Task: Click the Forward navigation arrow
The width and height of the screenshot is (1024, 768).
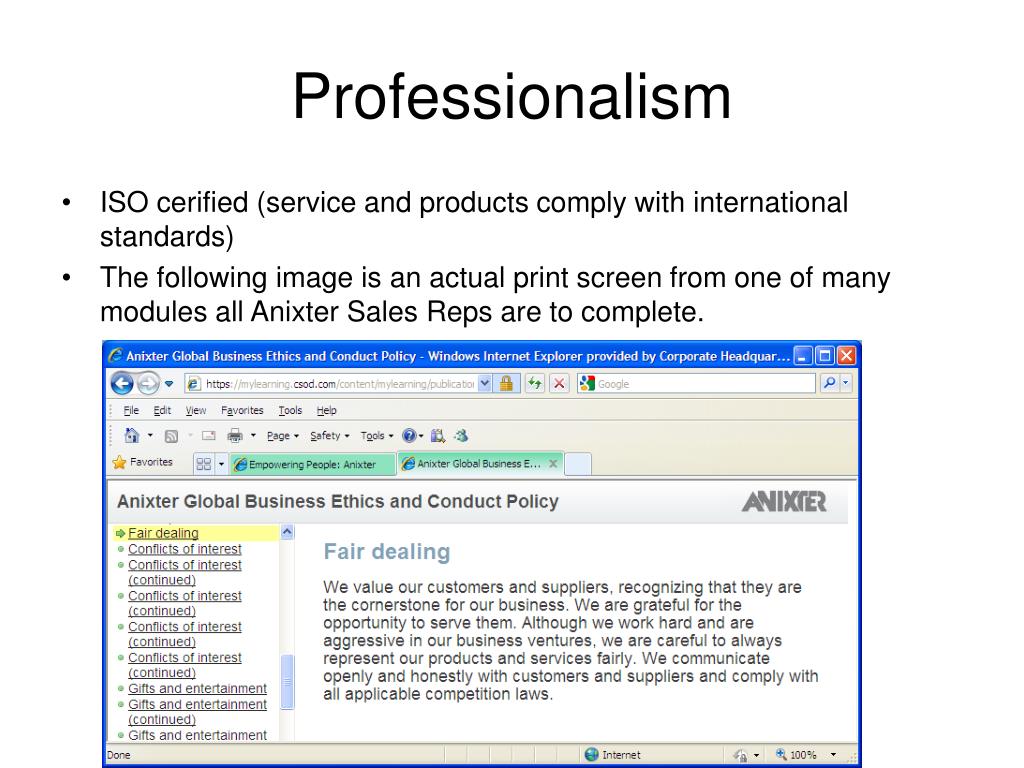Action: (148, 383)
